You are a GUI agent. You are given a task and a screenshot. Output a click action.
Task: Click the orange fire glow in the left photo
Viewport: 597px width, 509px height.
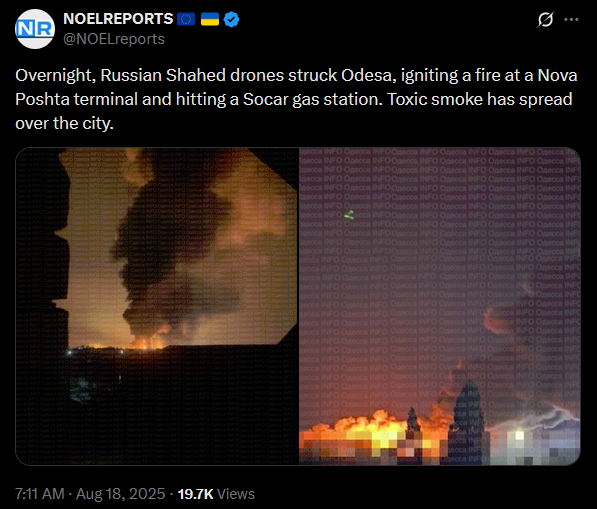coord(150,339)
